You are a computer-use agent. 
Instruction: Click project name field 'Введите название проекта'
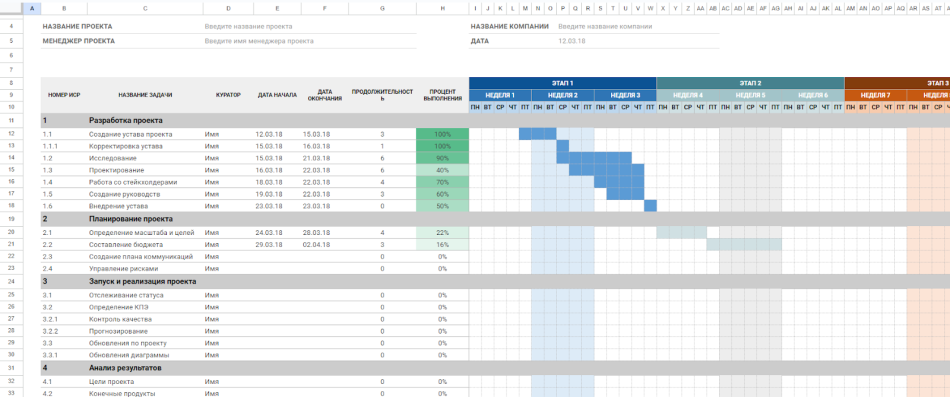[248, 27]
